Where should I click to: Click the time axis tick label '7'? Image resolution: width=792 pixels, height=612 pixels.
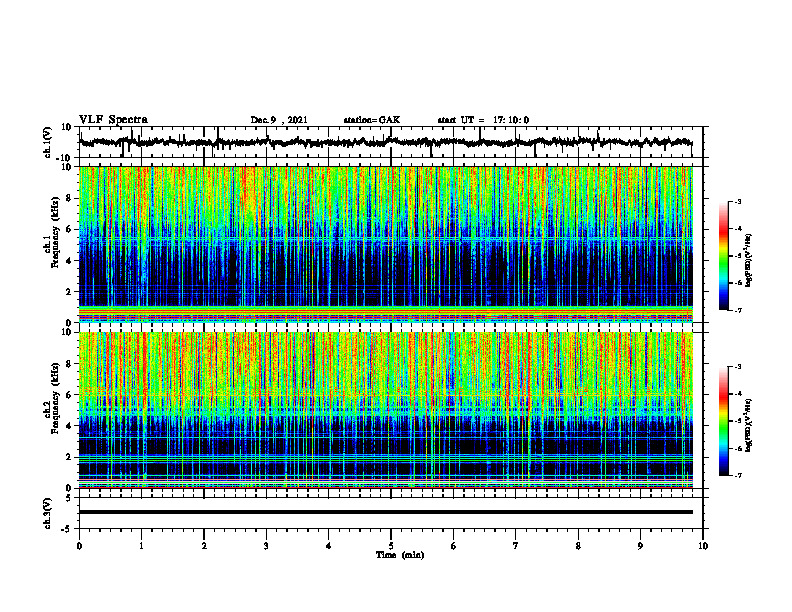pos(516,546)
